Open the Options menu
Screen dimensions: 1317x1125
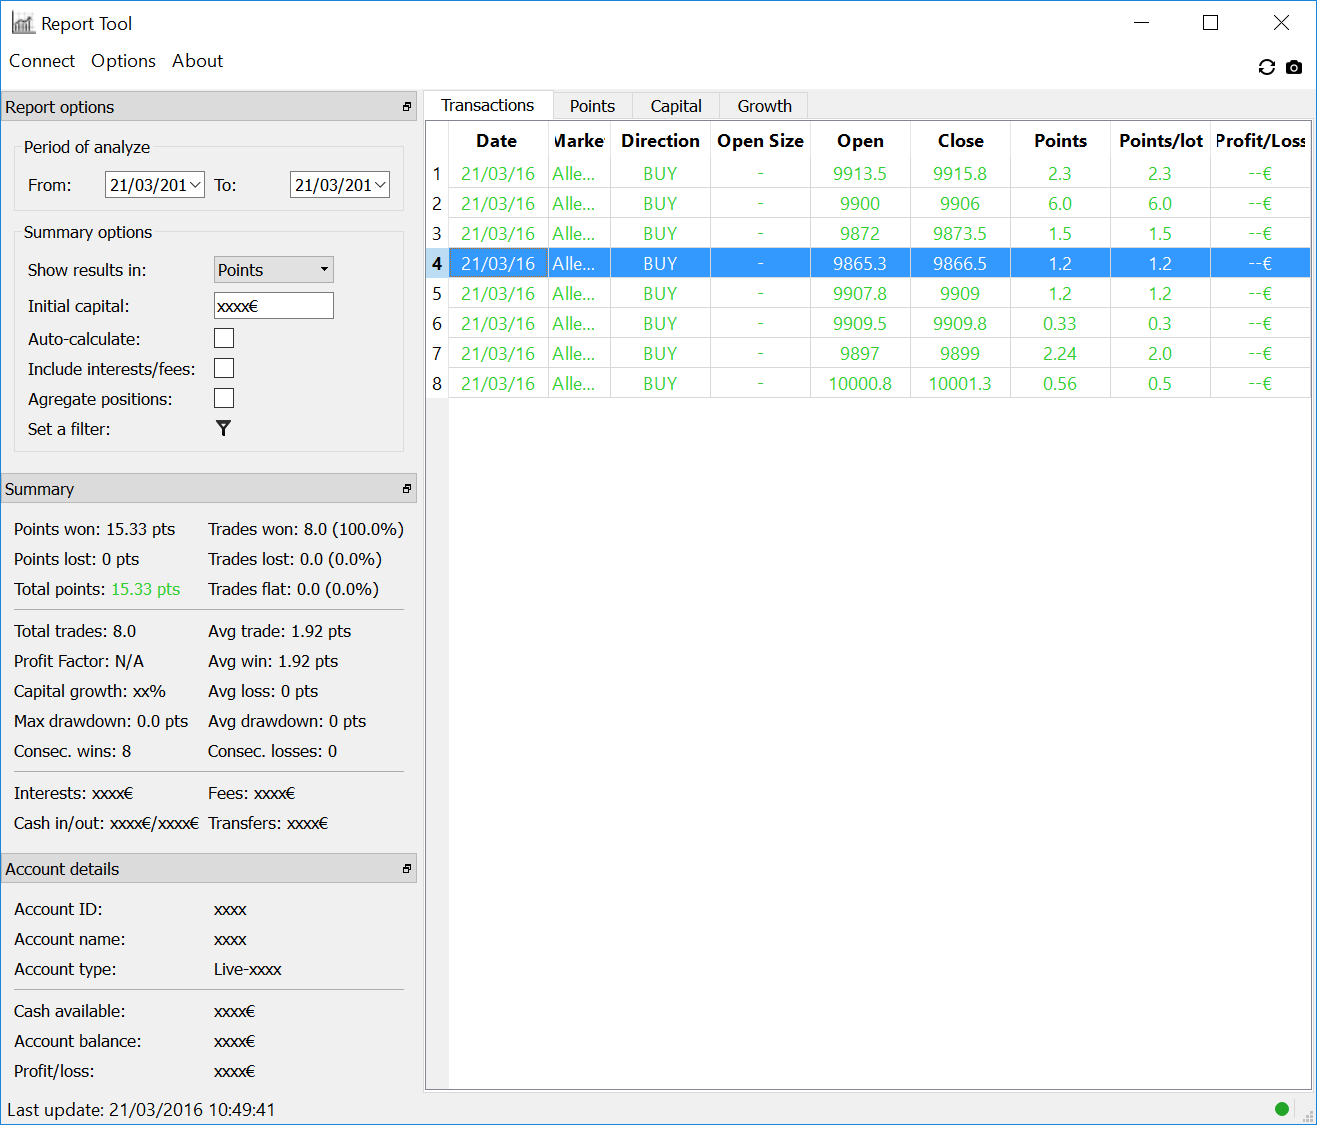[123, 61]
